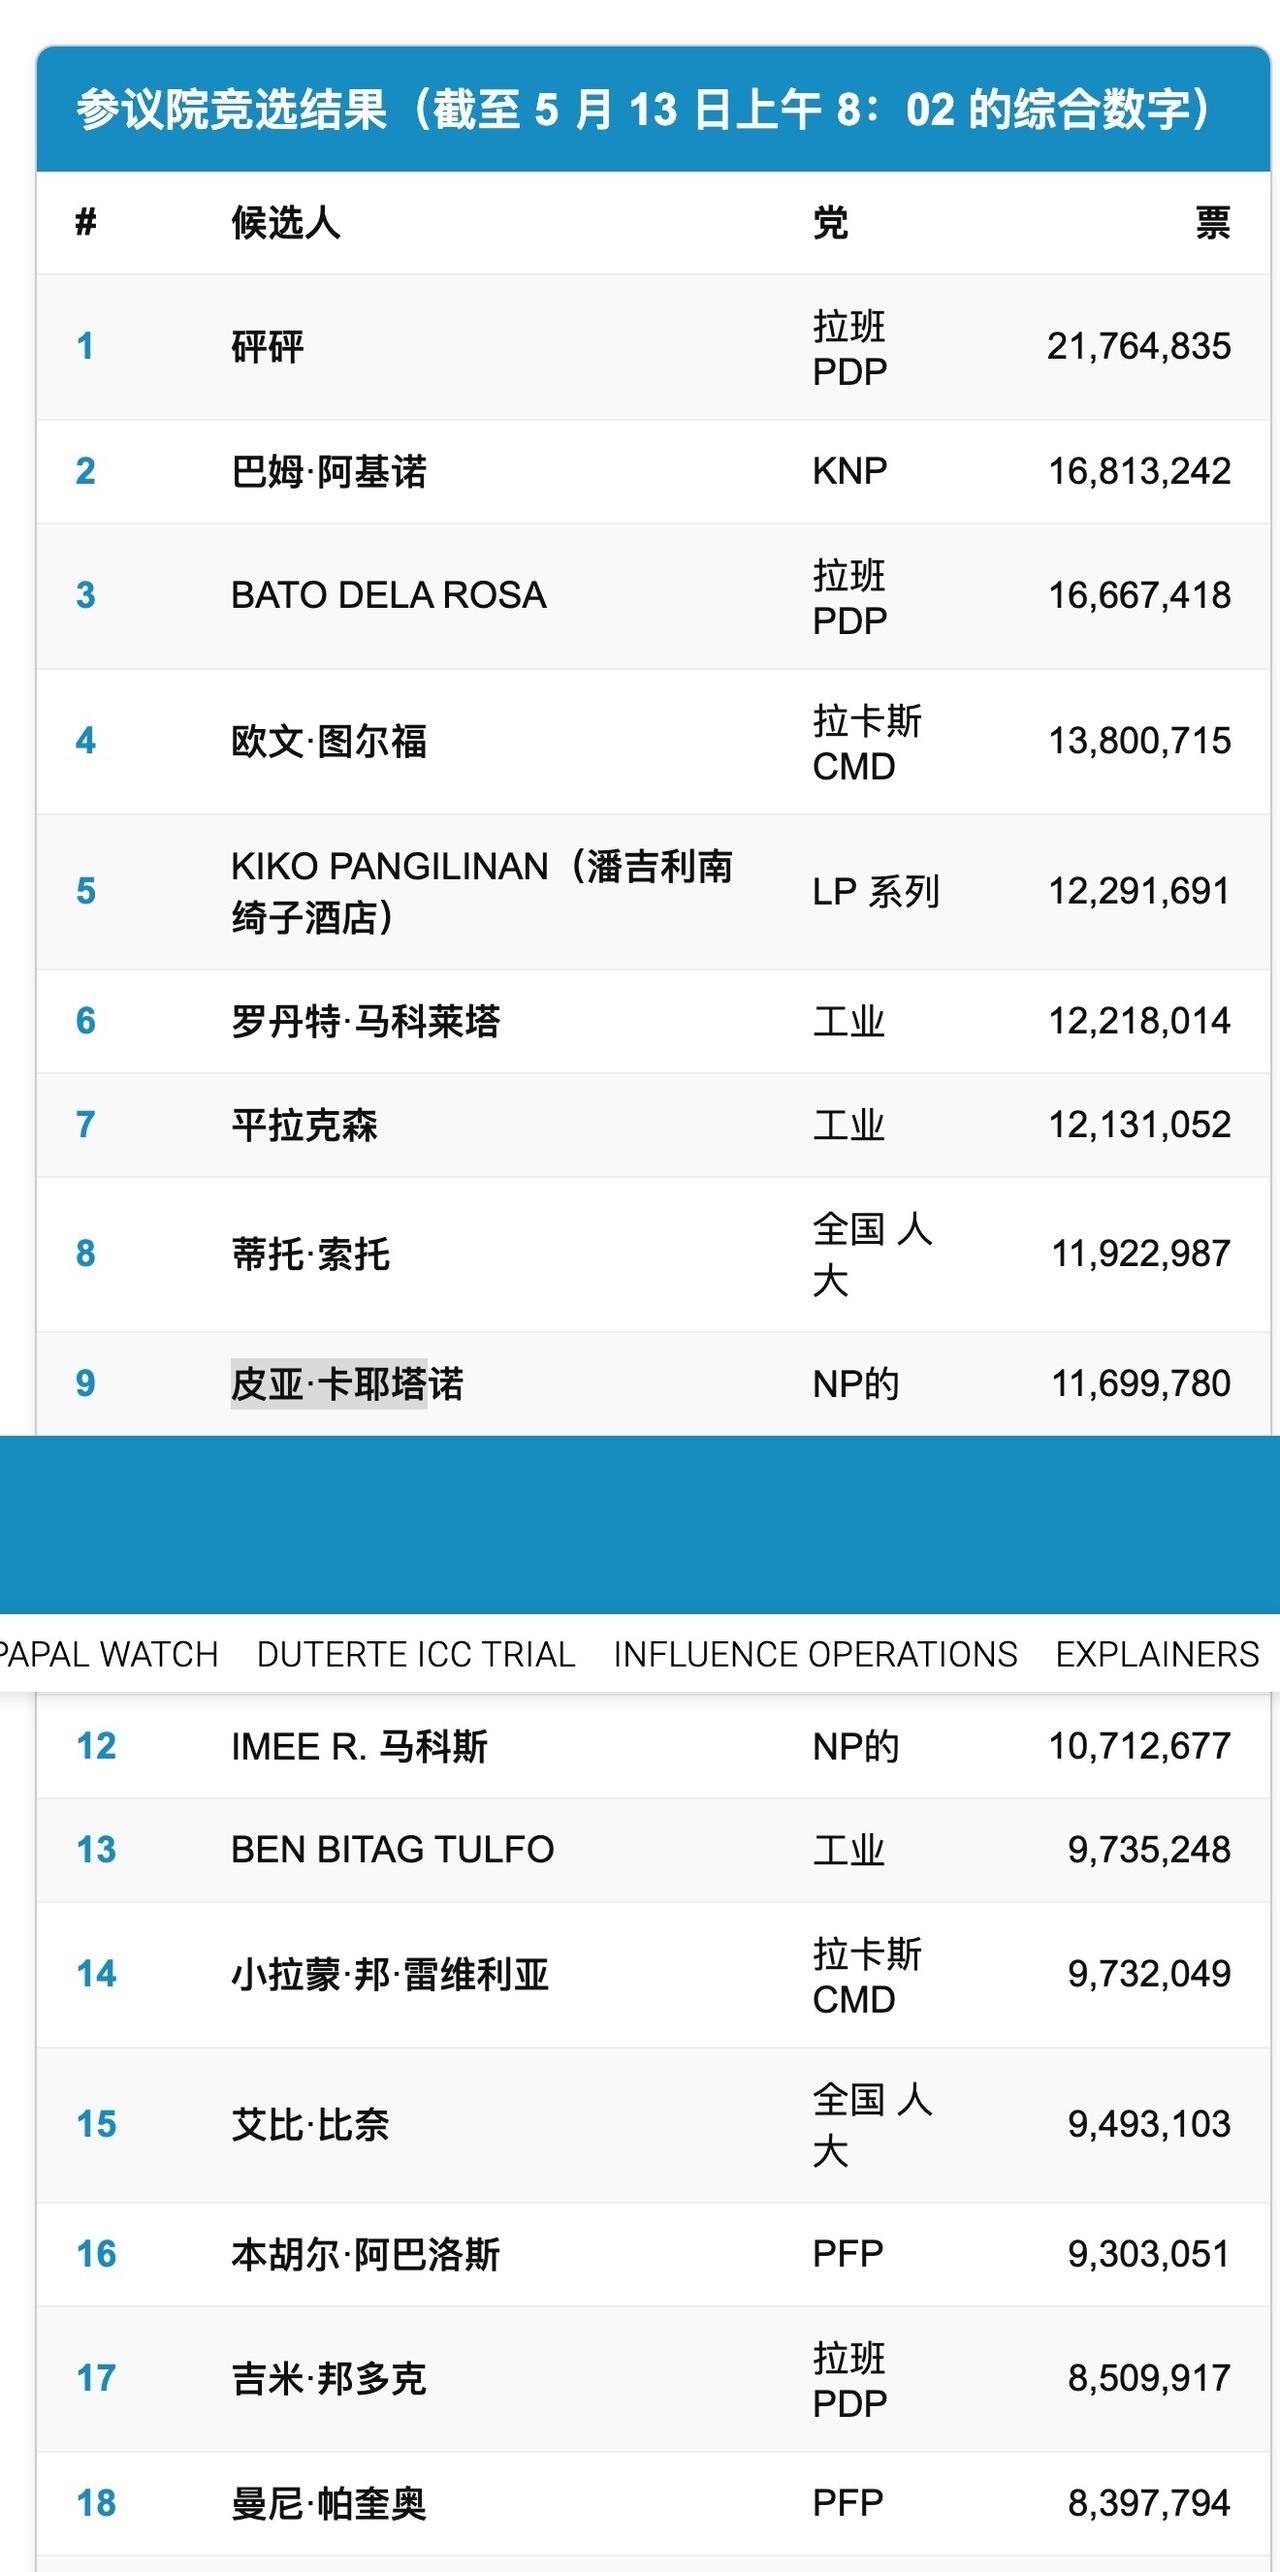The width and height of the screenshot is (1280, 2572).
Task: Select the INFLUENCE OPERATIONS tab
Action: pos(815,1655)
